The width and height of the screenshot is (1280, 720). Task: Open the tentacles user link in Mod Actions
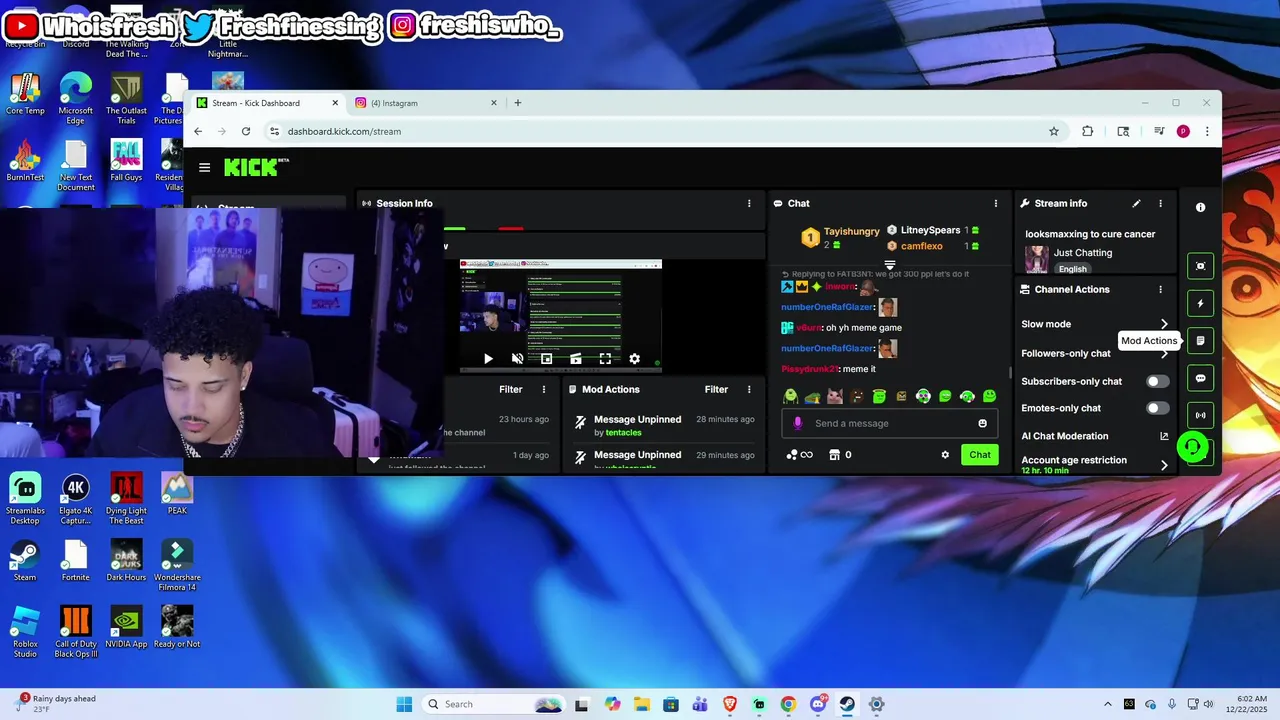(x=624, y=433)
